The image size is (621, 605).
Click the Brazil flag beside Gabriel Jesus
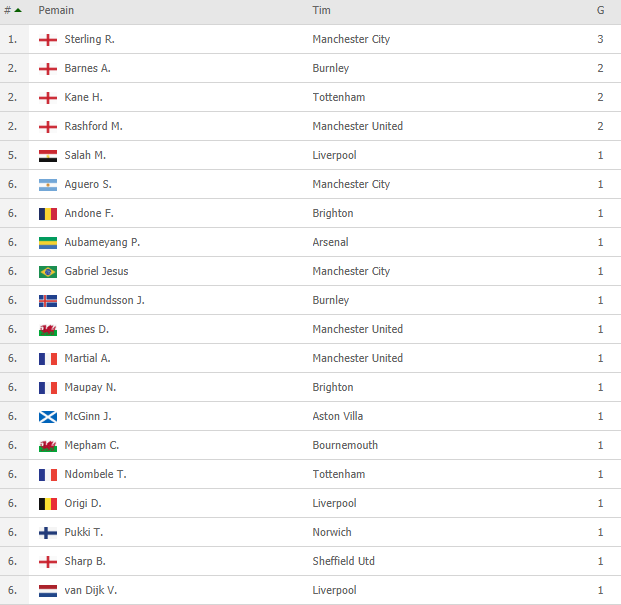pos(47,272)
